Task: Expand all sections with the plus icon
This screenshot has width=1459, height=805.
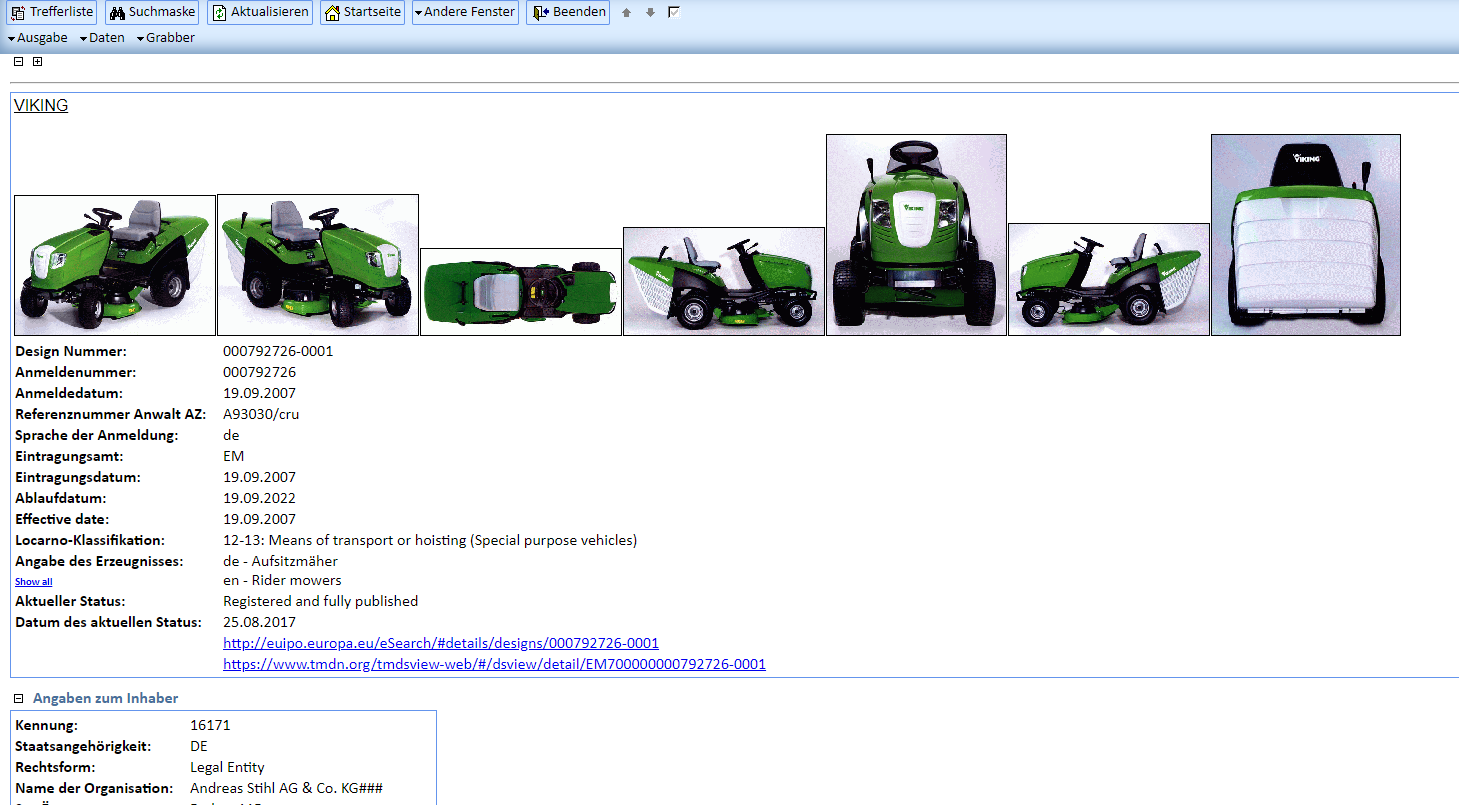Action: click(37, 62)
